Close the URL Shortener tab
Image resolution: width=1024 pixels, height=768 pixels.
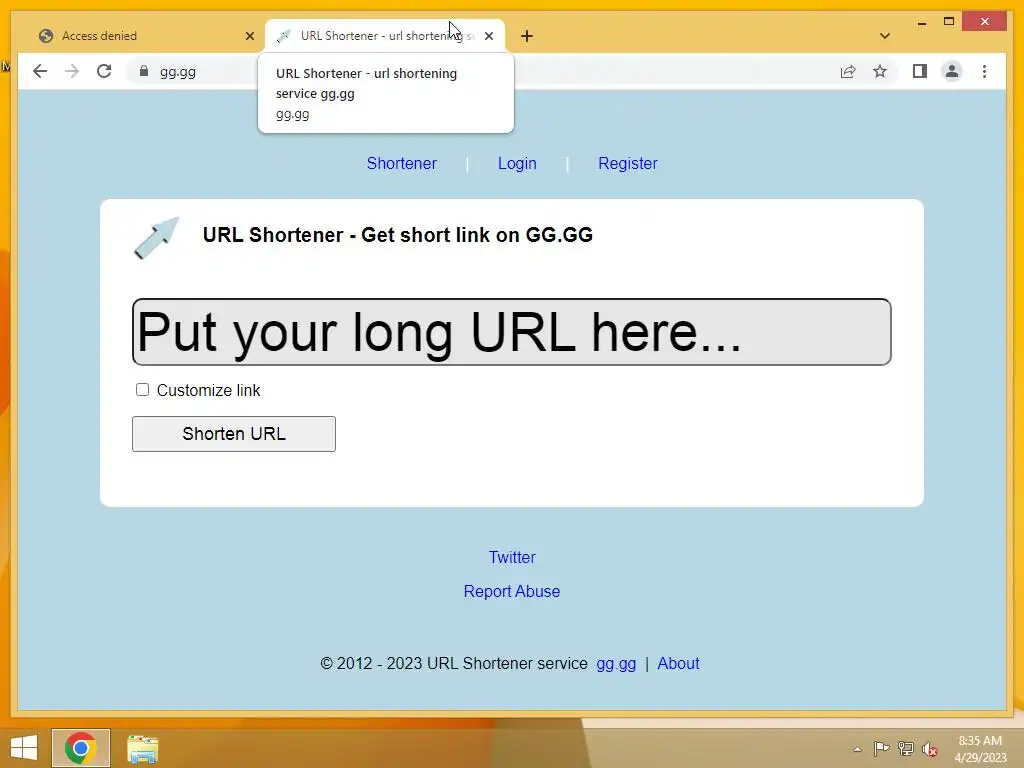click(489, 36)
